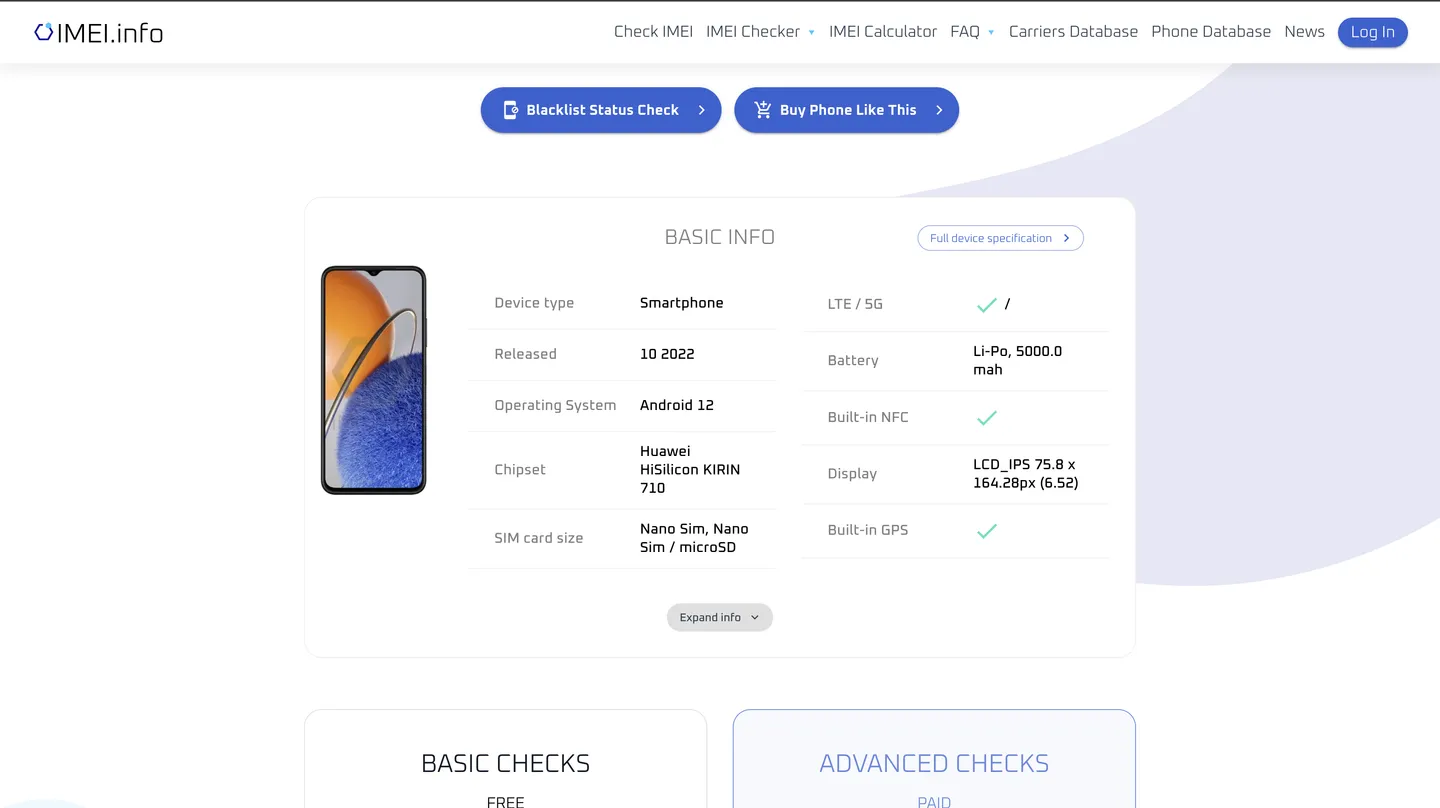Image resolution: width=1440 pixels, height=808 pixels.
Task: Click the 'Built-in NFC' label
Action: pos(868,417)
